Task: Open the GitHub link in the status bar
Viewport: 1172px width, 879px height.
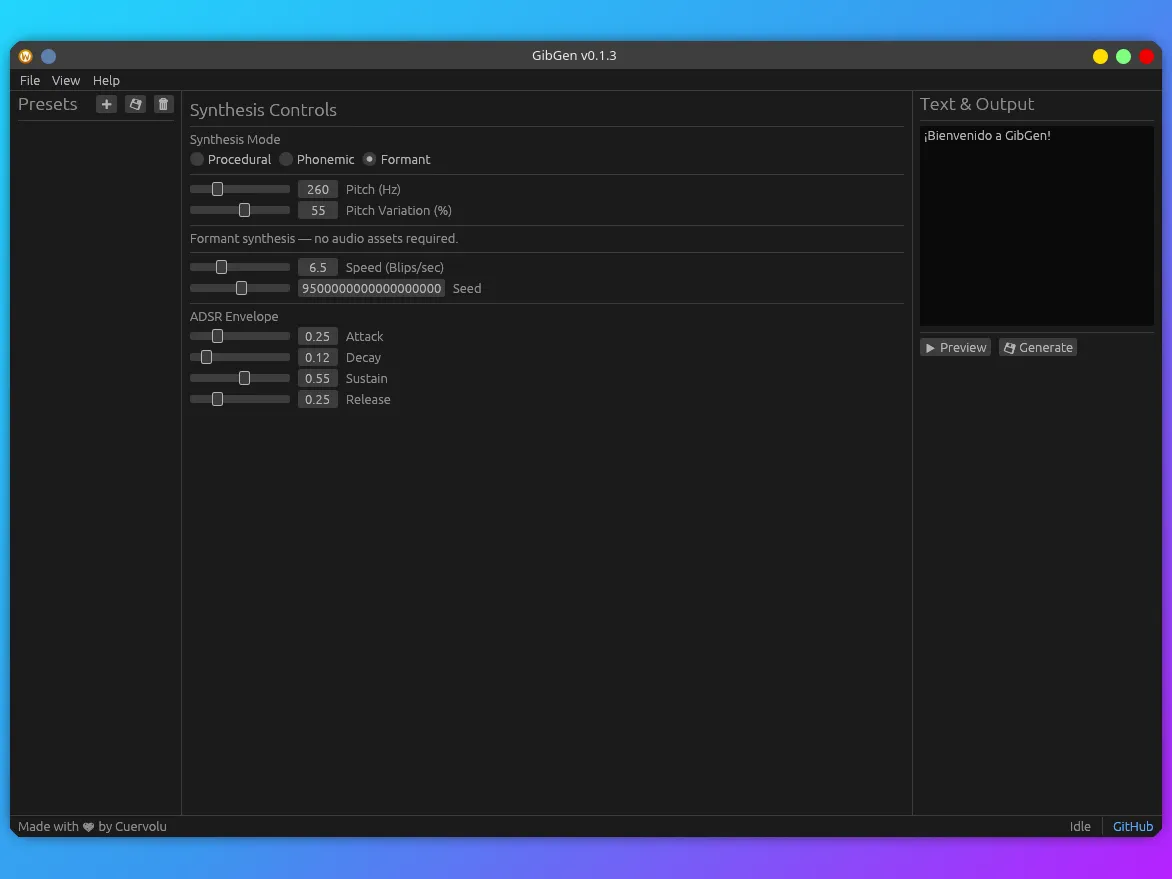Action: tap(1133, 826)
